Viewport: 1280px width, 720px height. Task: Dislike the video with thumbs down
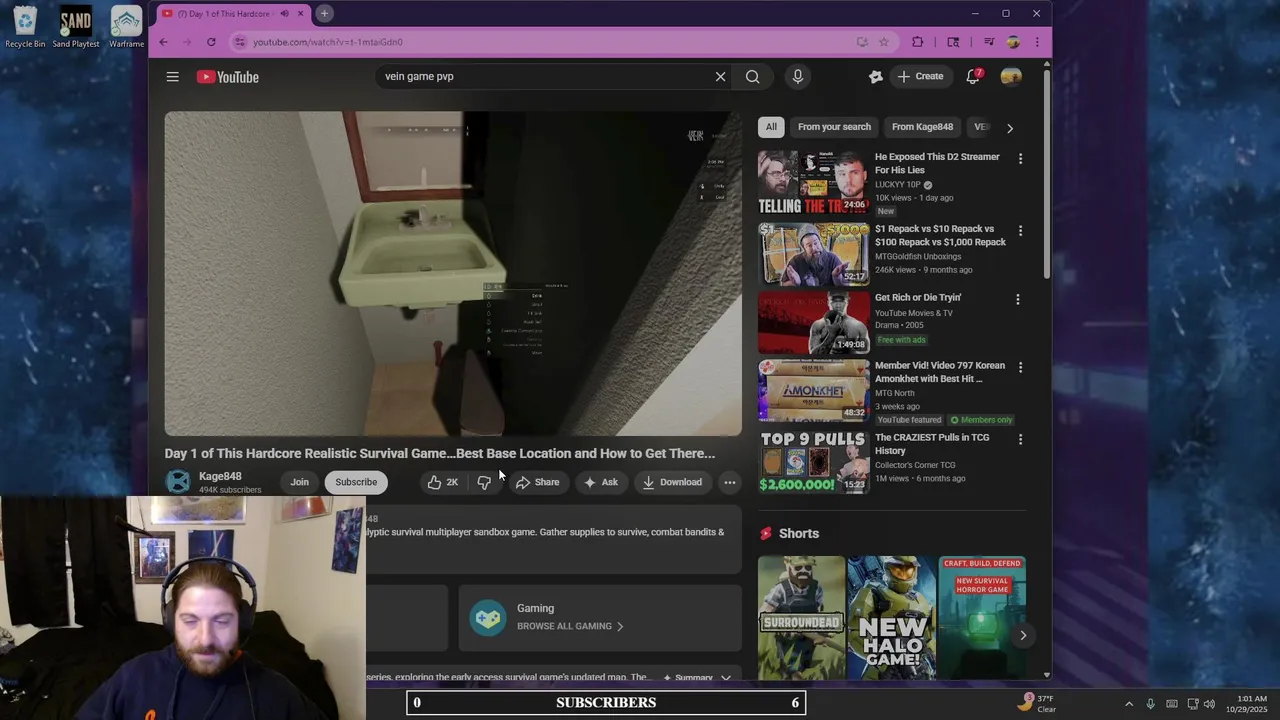pos(484,482)
